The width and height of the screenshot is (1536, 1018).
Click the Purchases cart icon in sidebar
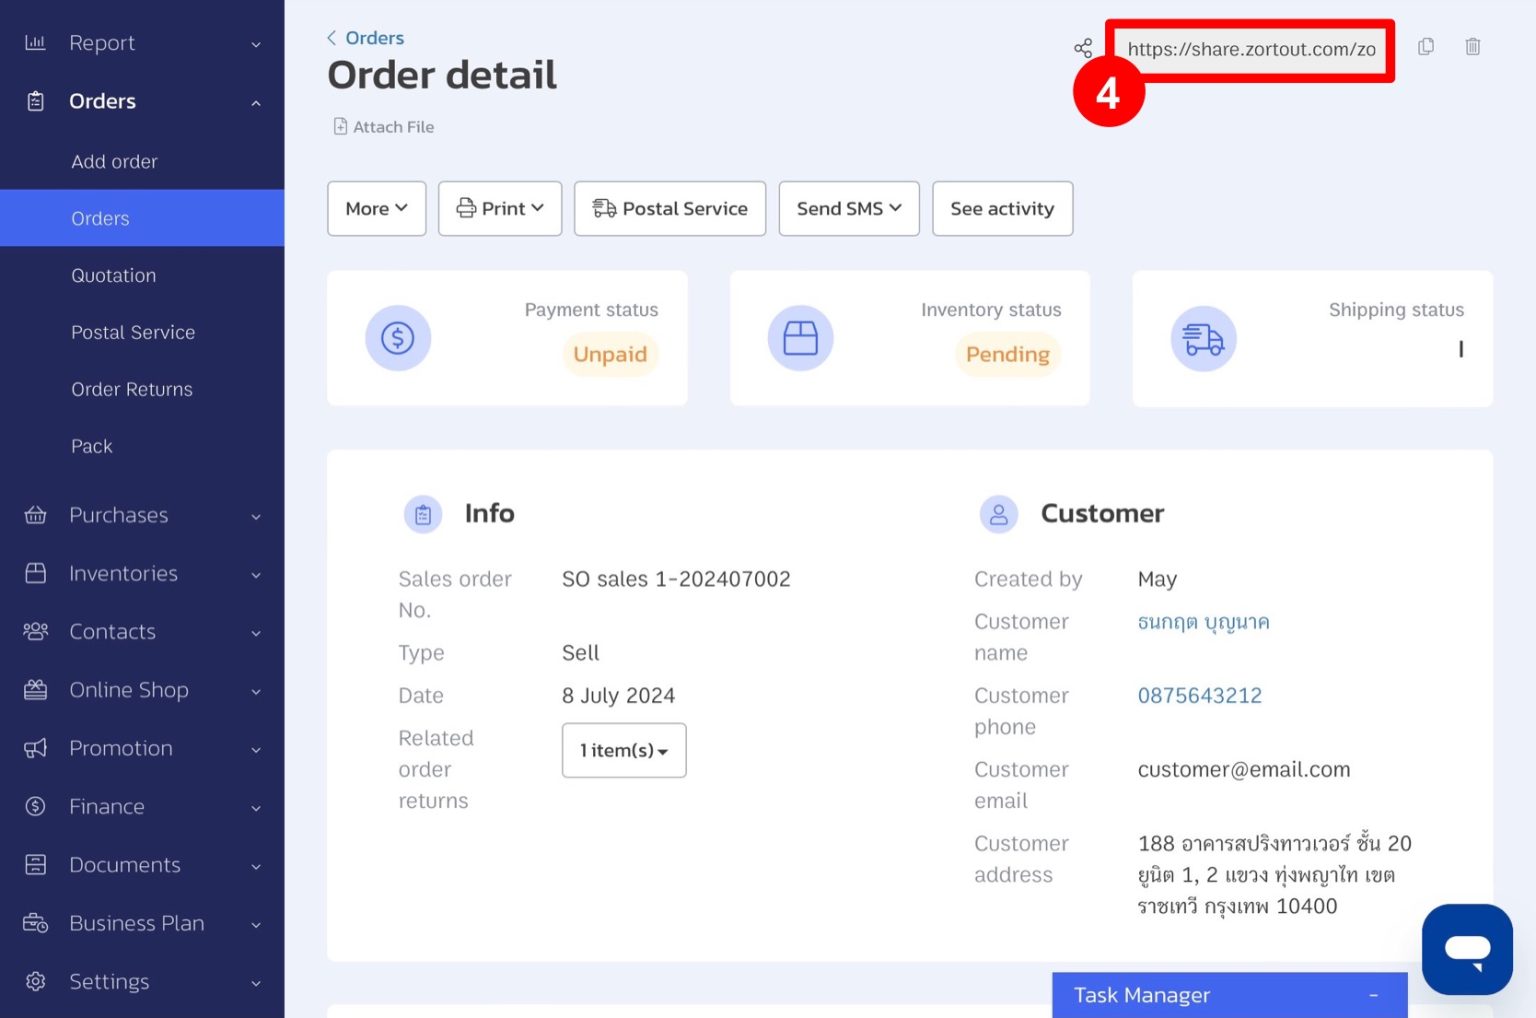coord(36,515)
